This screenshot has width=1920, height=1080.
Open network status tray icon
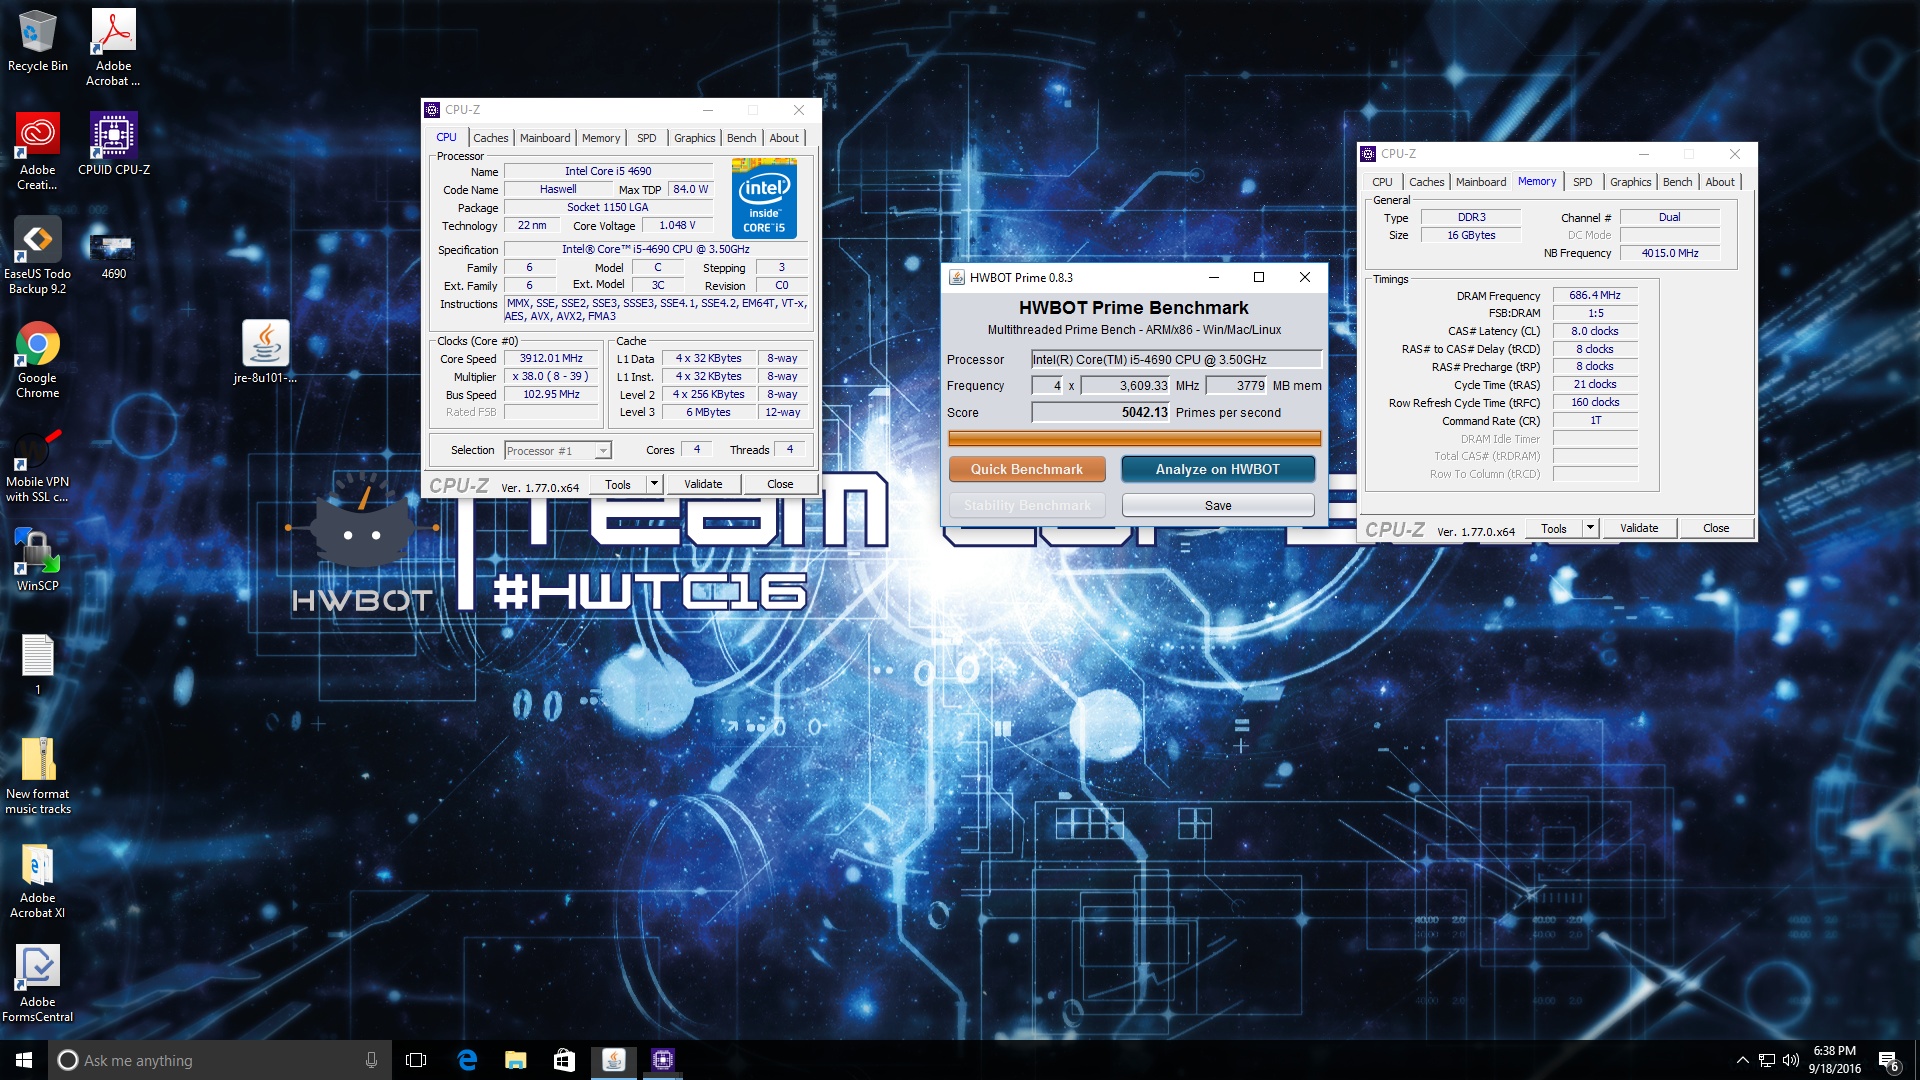(x=1767, y=1060)
